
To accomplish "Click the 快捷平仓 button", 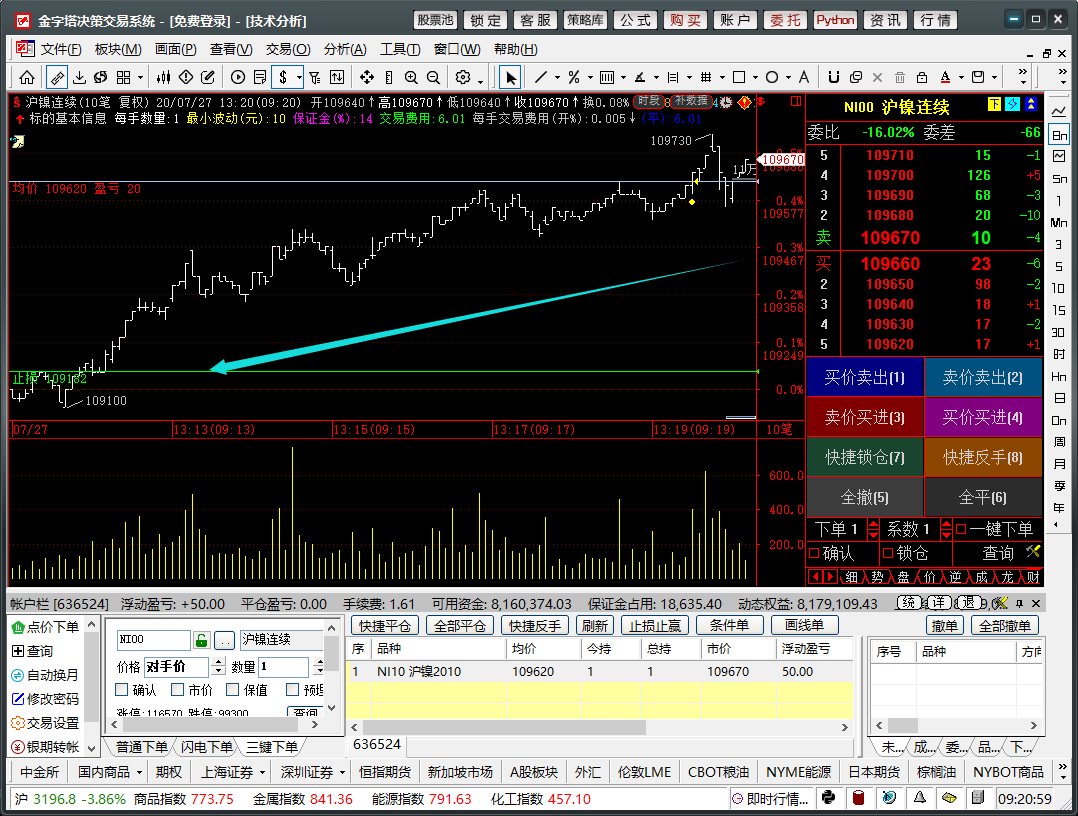I will 385,626.
